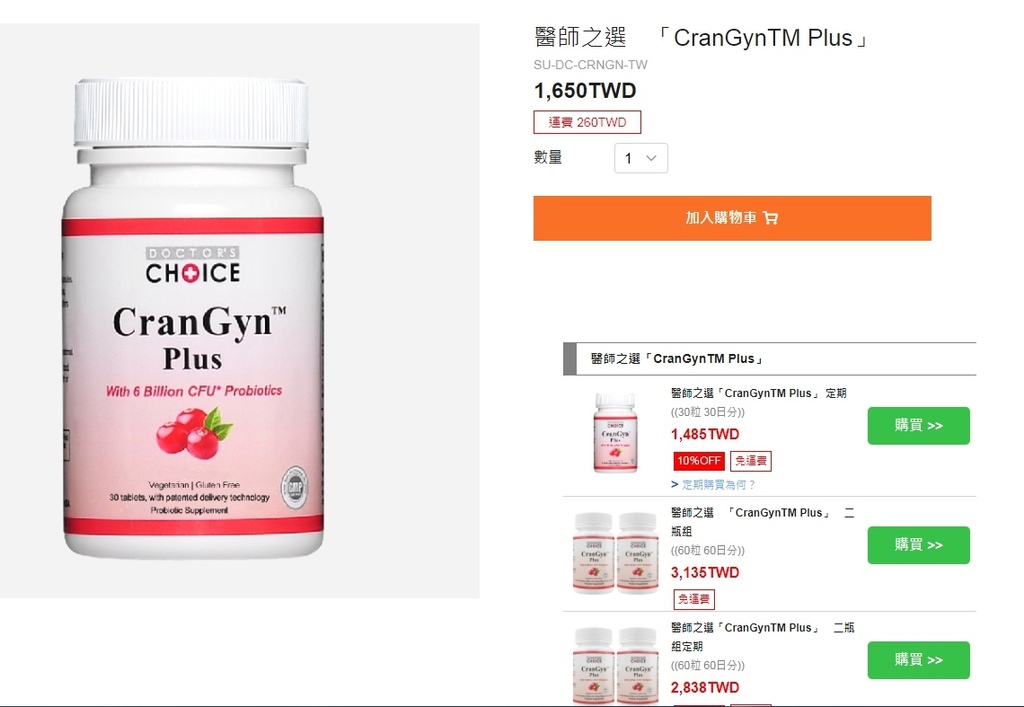1024x707 pixels.
Task: Click the 醫師之選「CranGynTM Plus」section header tab
Action: (769, 358)
